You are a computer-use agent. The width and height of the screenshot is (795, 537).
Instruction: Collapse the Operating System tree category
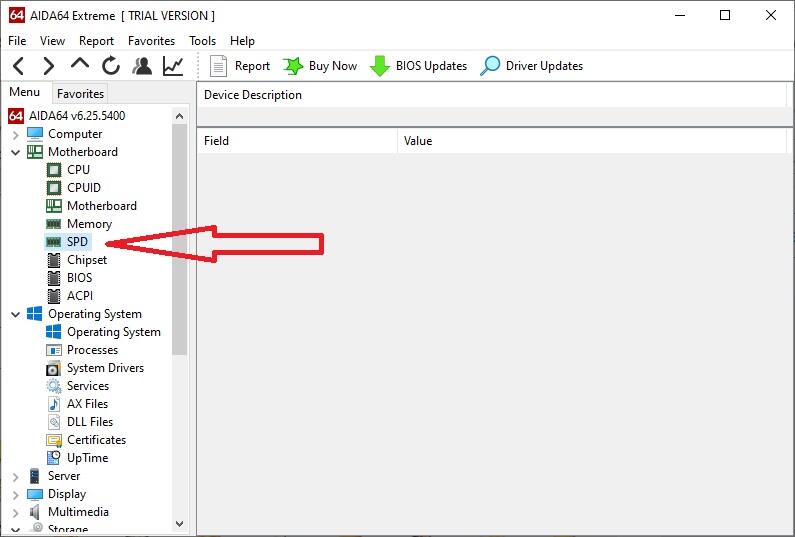click(16, 314)
